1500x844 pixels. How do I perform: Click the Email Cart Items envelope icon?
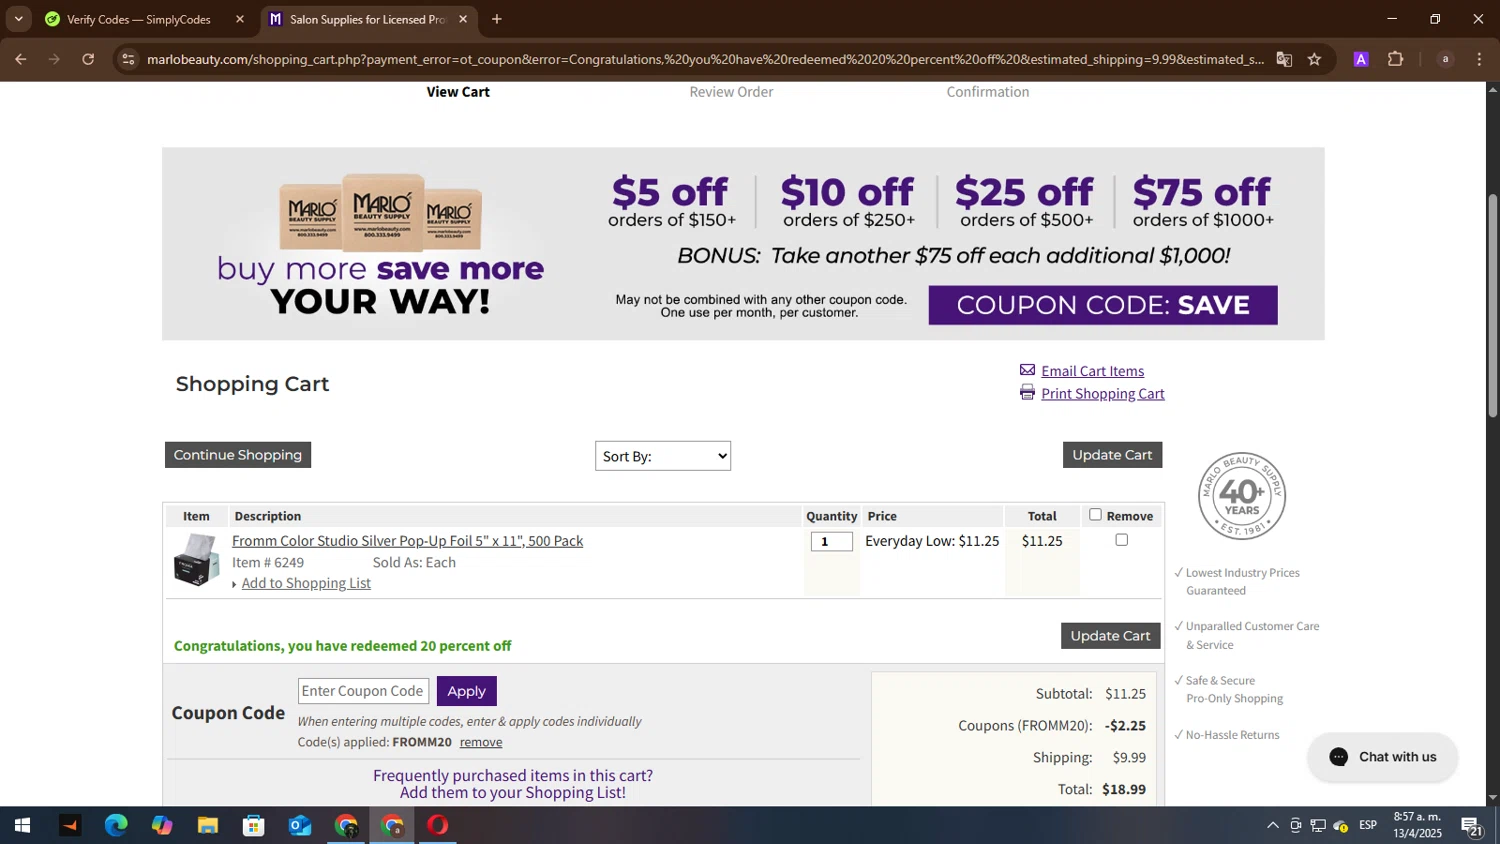1027,370
